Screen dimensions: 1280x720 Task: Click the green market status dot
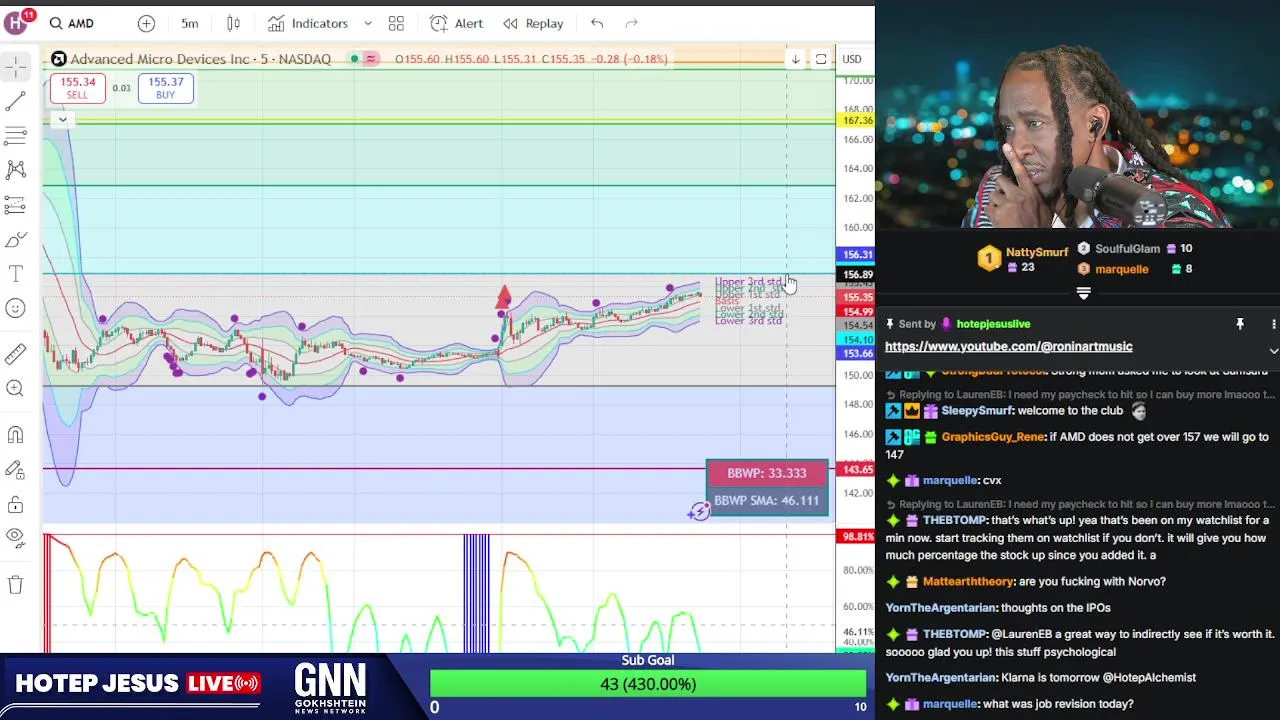coord(354,59)
